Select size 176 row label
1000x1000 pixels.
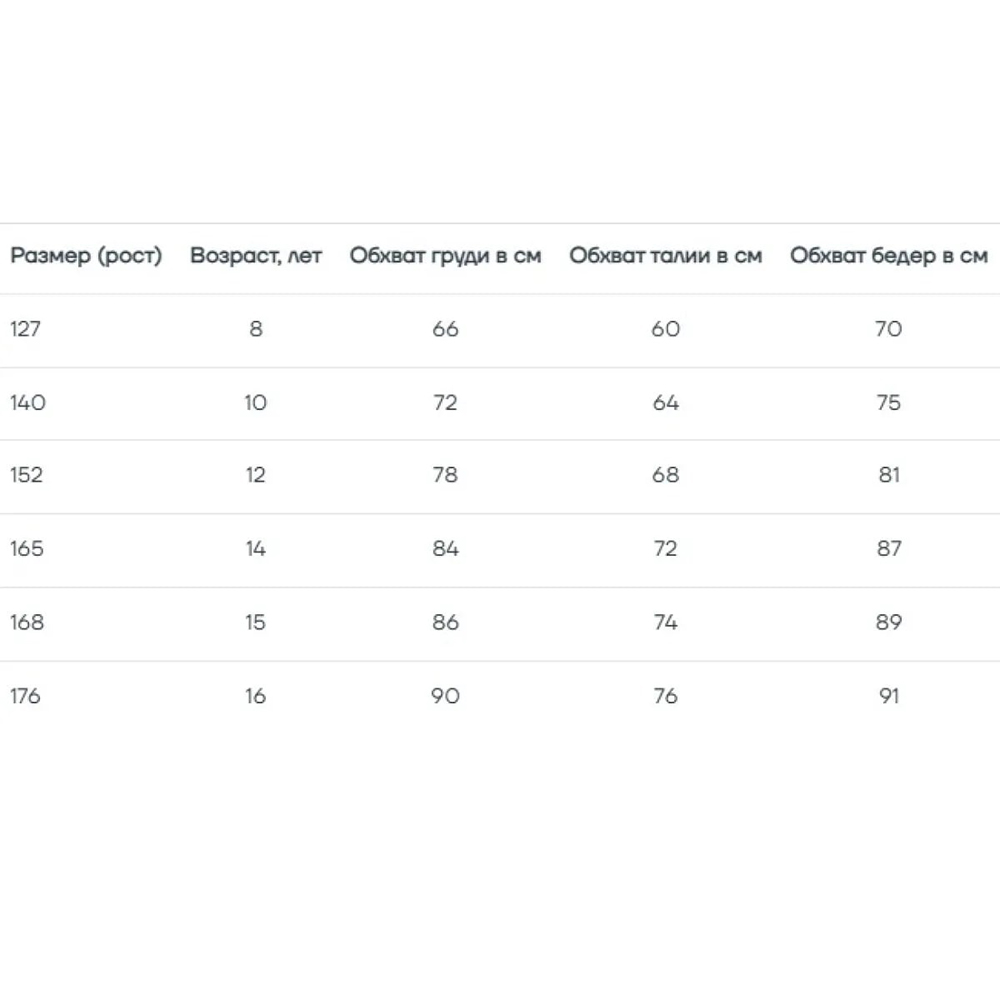coord(26,696)
